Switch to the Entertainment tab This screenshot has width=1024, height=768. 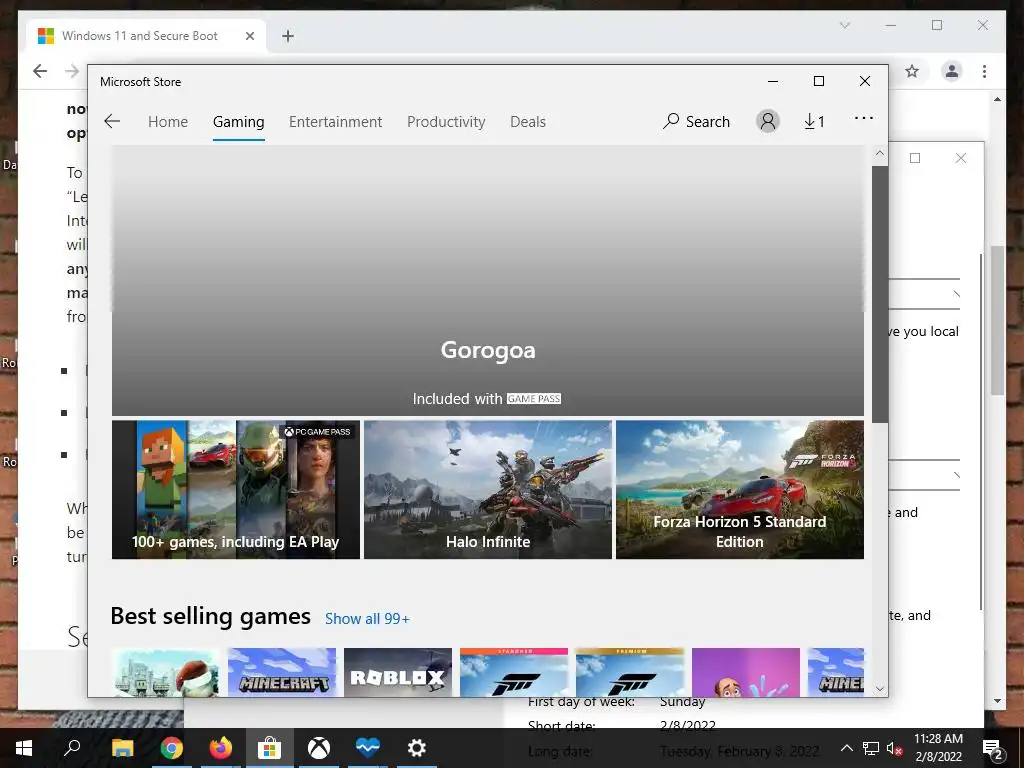point(335,121)
